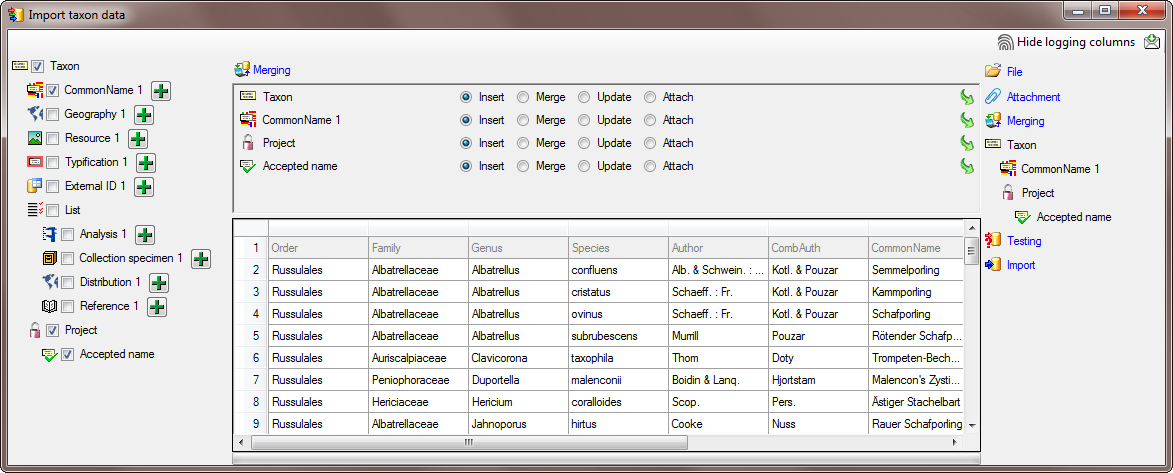Go to the Testing step
The image size is (1173, 473).
[1023, 241]
